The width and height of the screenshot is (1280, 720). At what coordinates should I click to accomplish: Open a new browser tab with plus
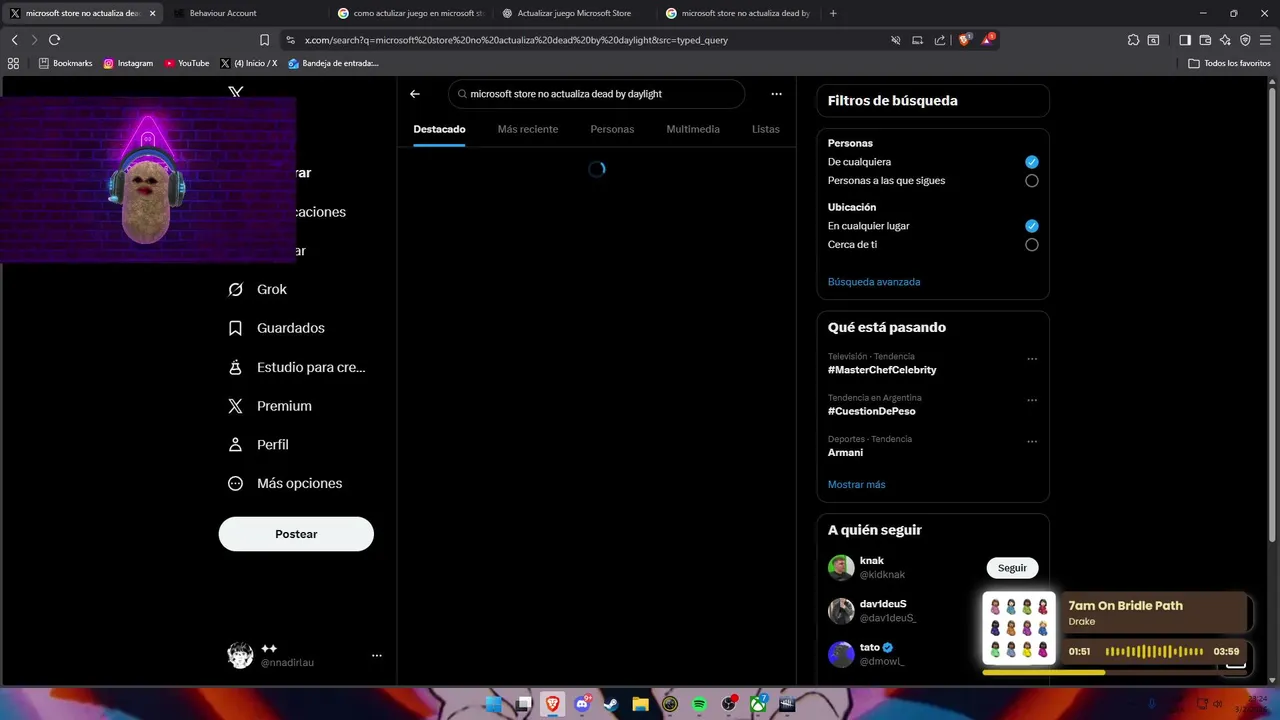point(833,13)
